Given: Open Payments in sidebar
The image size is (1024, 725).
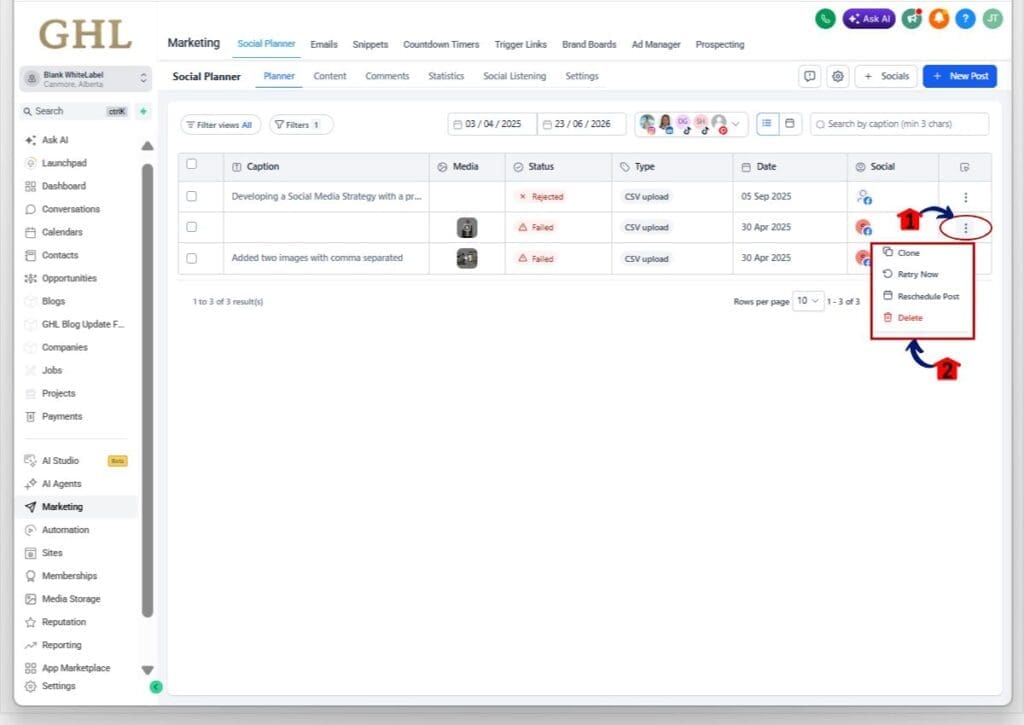Looking at the screenshot, I should click(61, 417).
